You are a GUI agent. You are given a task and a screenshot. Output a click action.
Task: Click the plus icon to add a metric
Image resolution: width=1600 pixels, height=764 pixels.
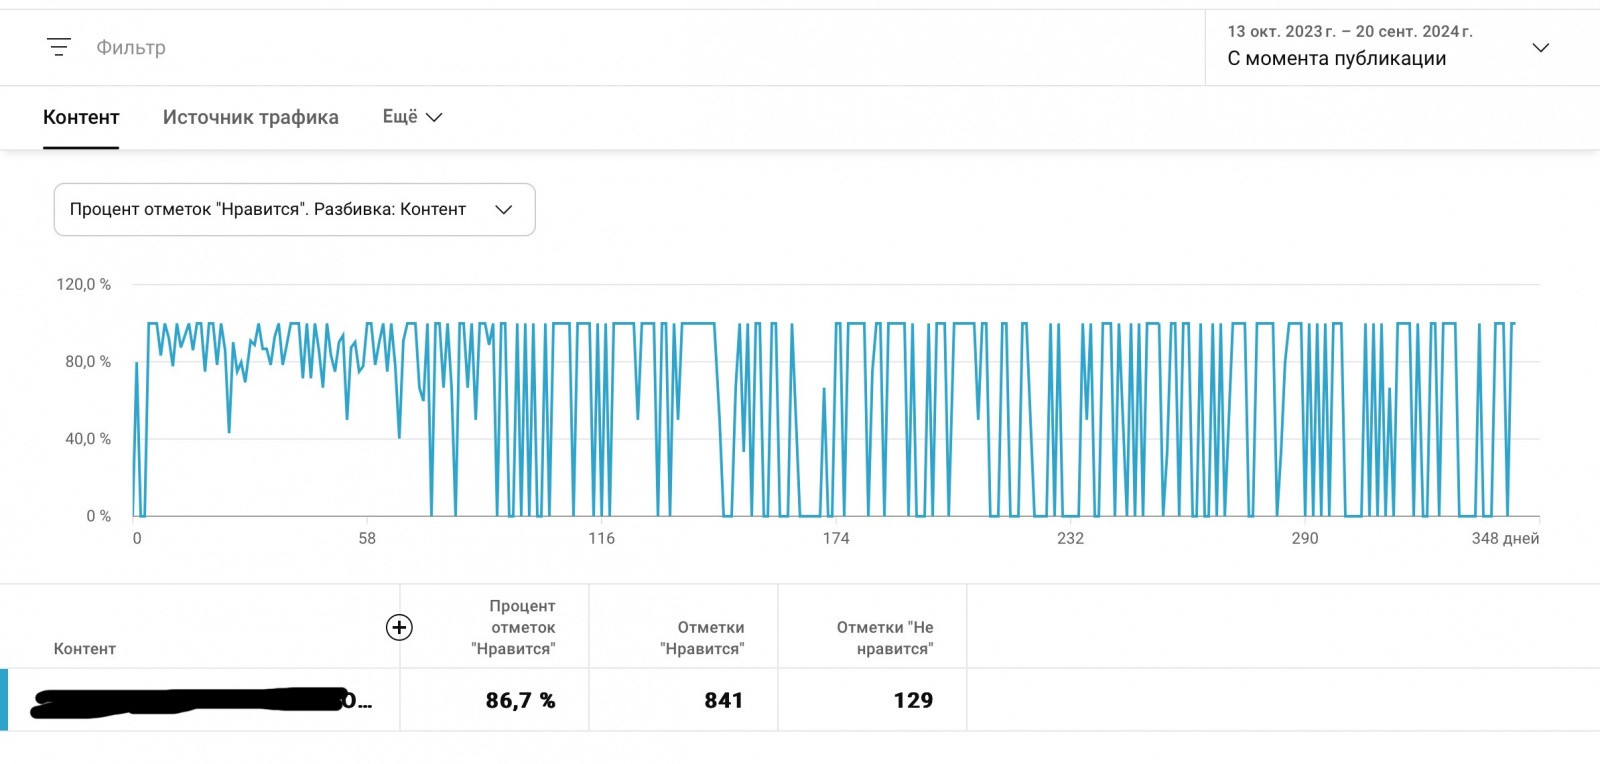tap(399, 627)
